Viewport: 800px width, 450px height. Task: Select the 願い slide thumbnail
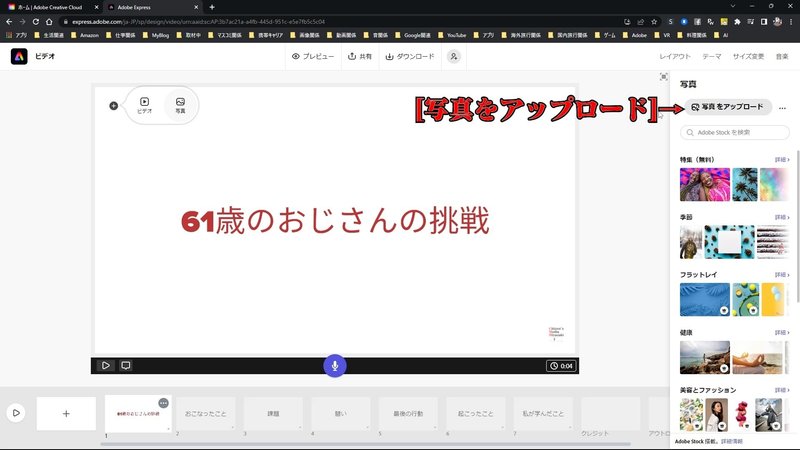tap(340, 414)
